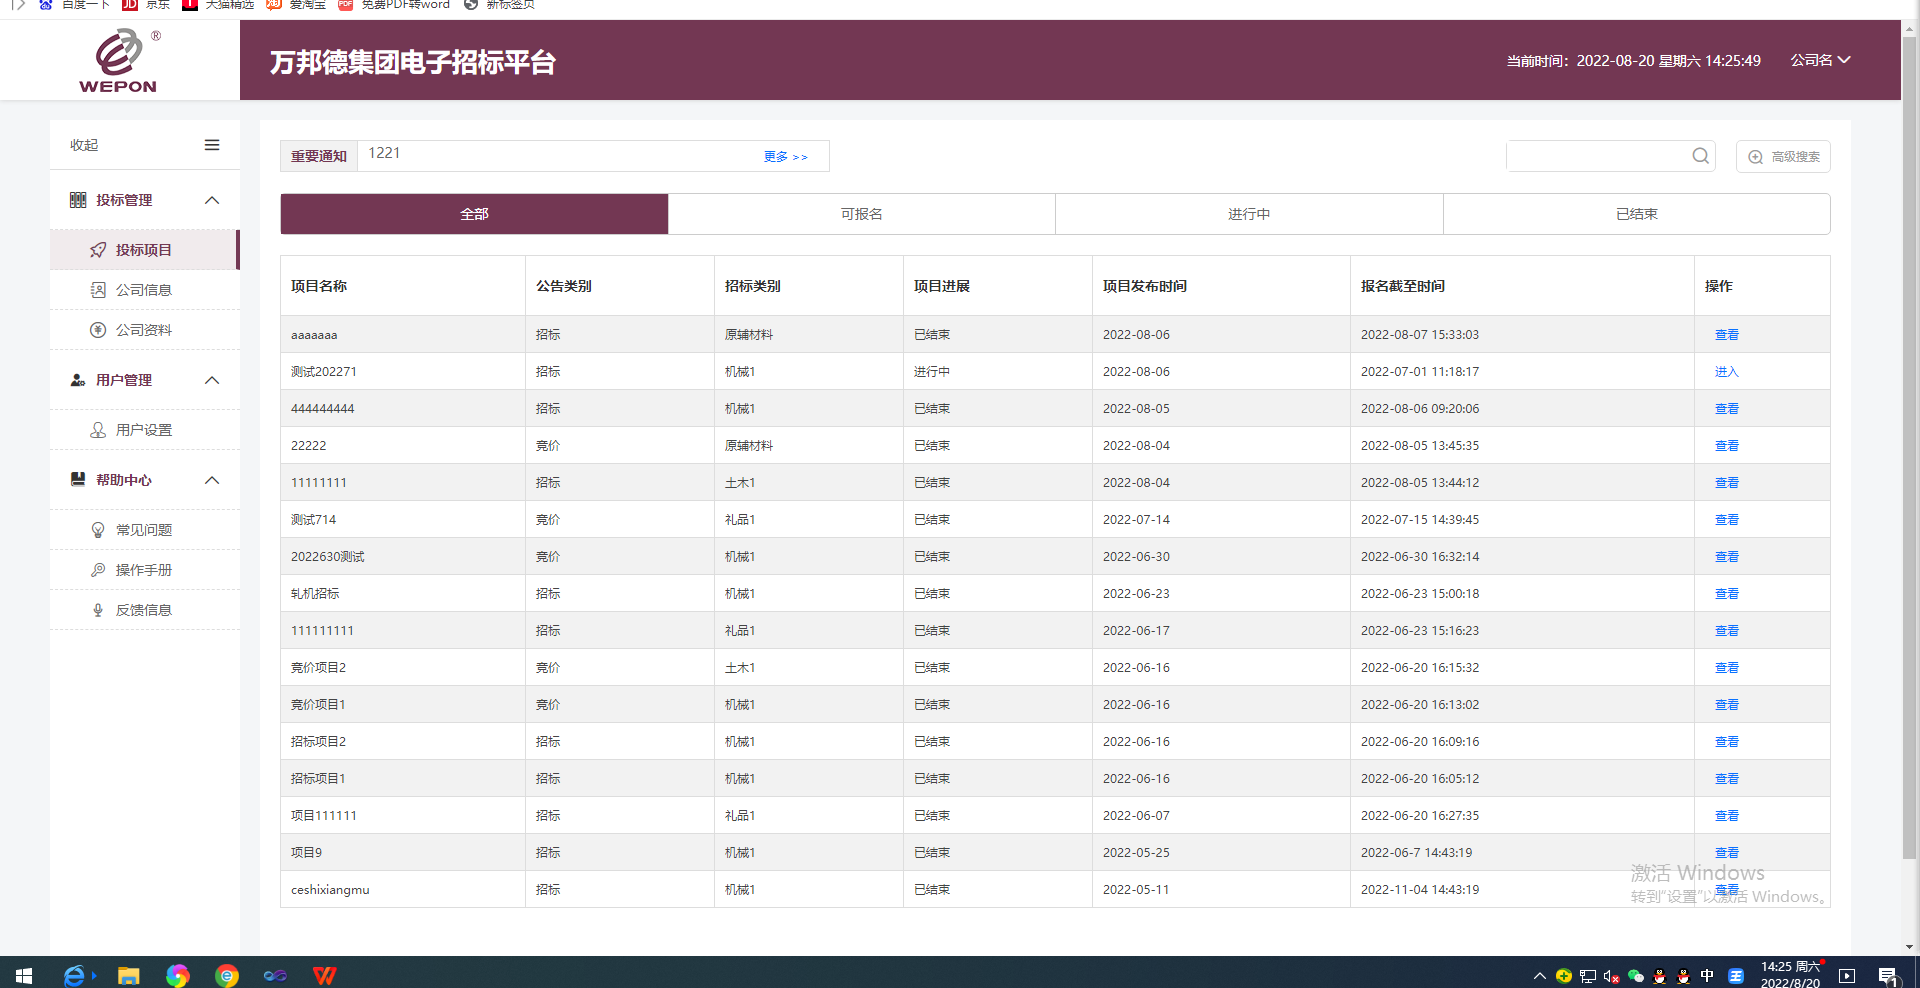Click 查看 for project 测试714

(1726, 520)
